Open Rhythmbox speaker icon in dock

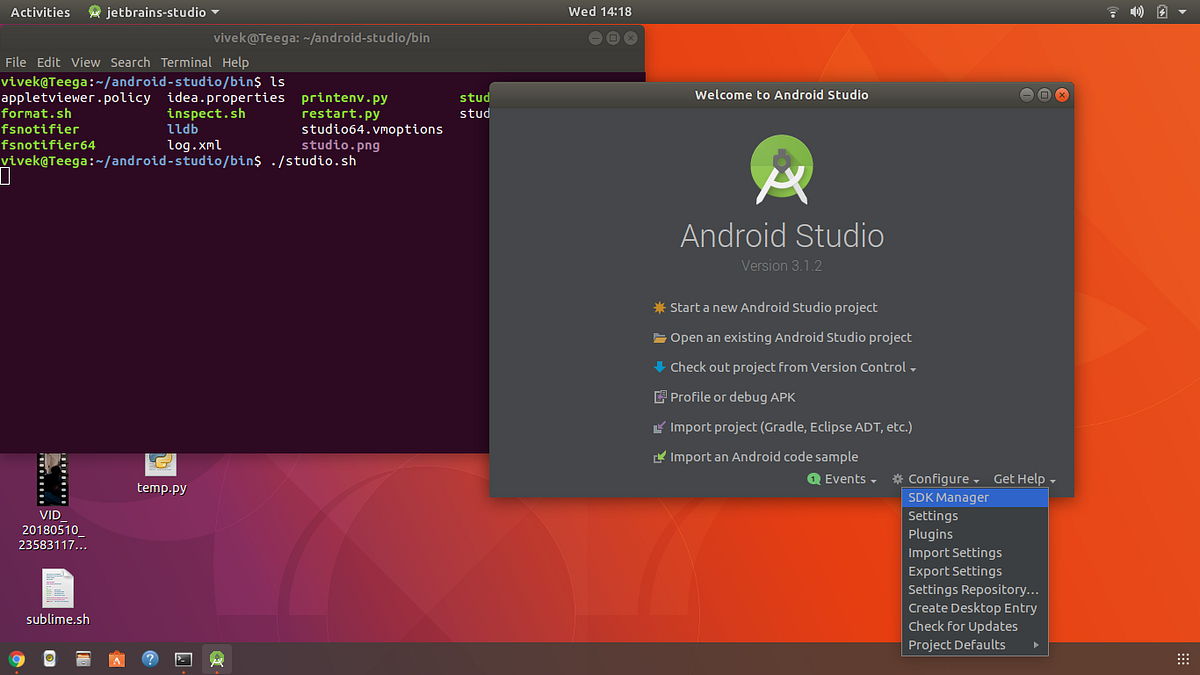[x=50, y=659]
